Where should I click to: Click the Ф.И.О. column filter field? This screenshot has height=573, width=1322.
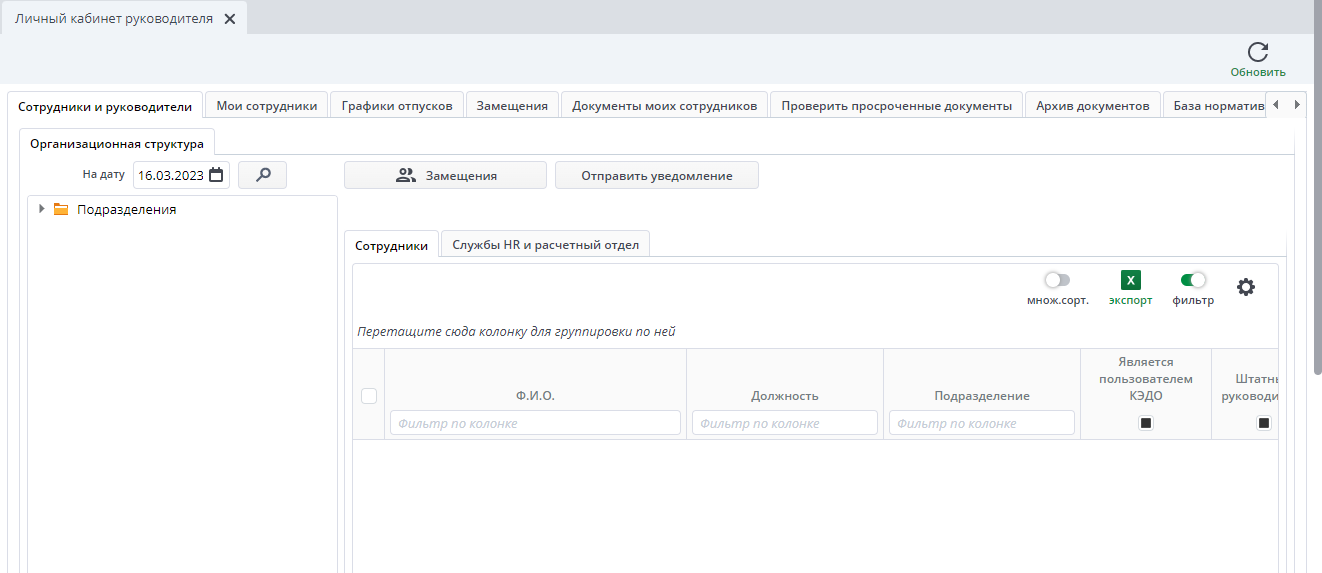pos(535,423)
